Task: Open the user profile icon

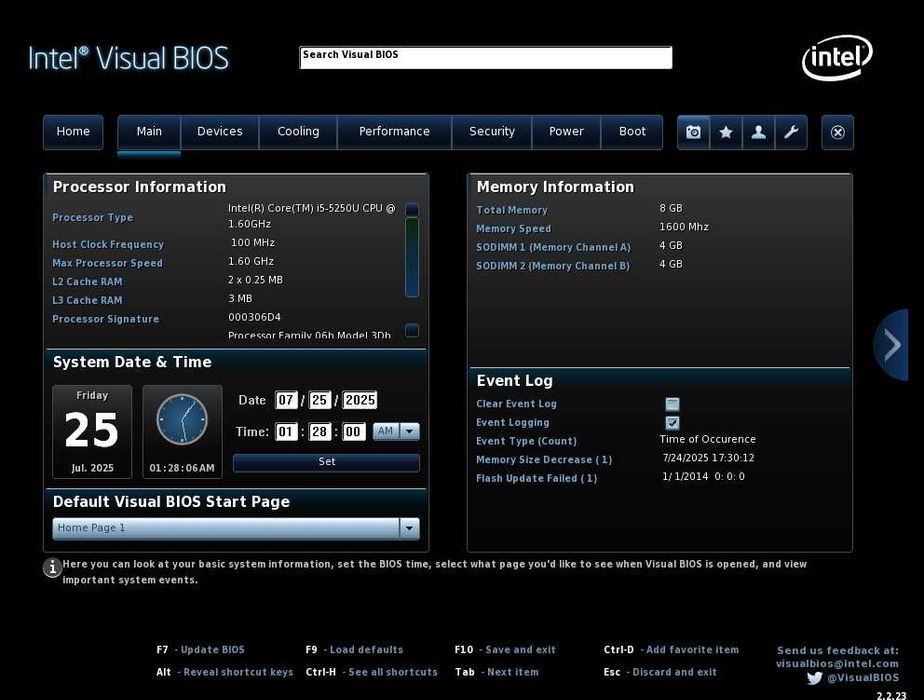Action: [758, 132]
